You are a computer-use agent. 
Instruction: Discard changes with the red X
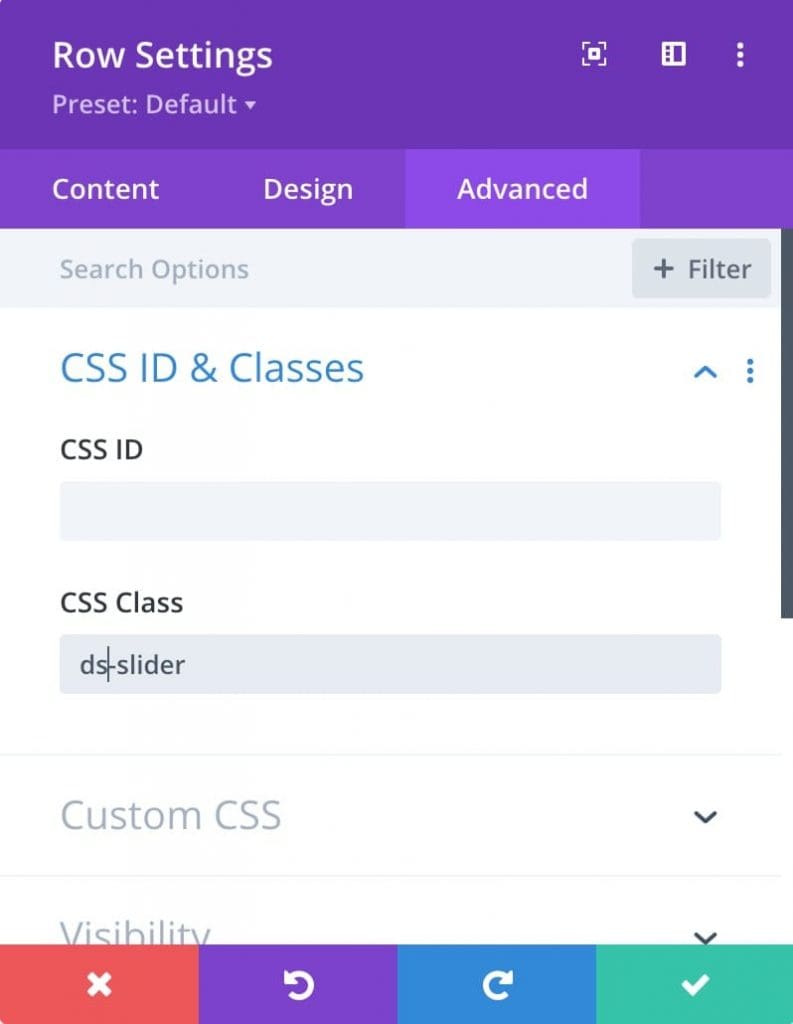pos(99,984)
